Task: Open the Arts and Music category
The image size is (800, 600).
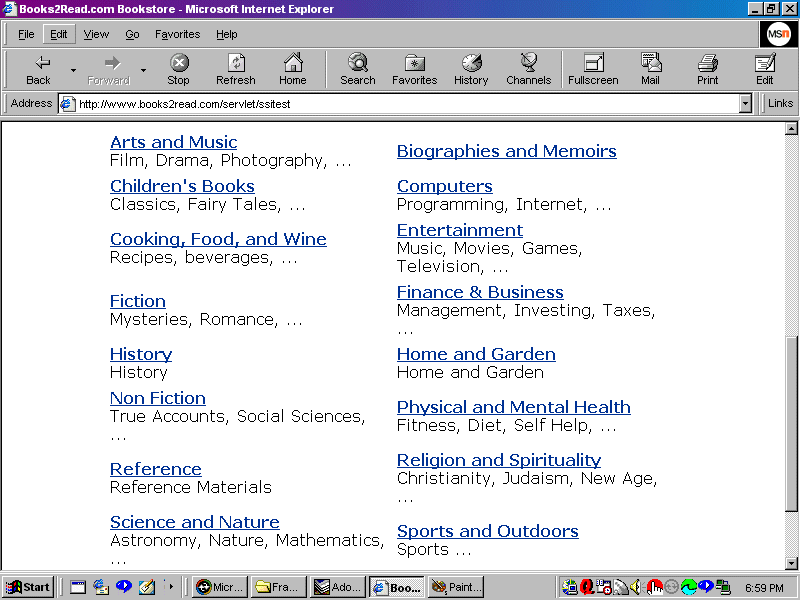Action: pyautogui.click(x=173, y=142)
